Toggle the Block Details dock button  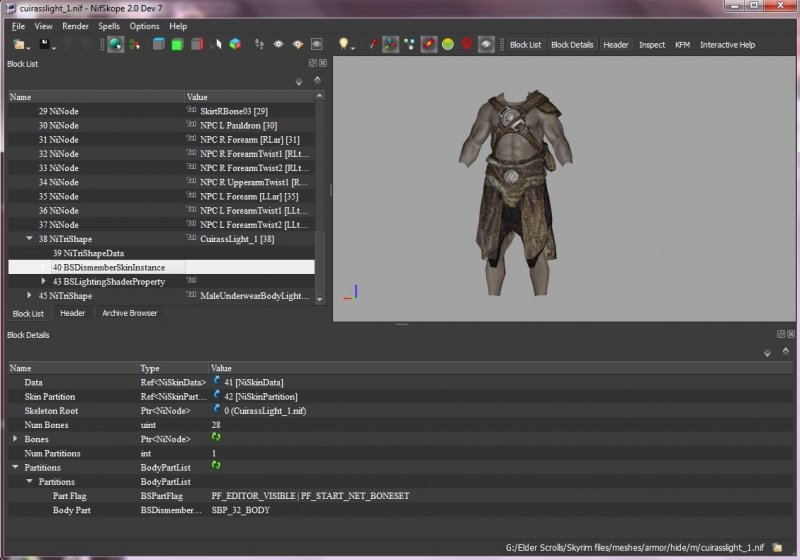(x=572, y=45)
